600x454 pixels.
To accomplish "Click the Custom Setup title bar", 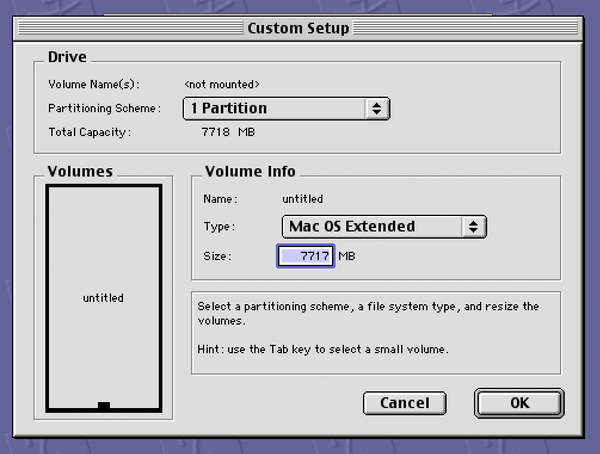I will pos(298,28).
